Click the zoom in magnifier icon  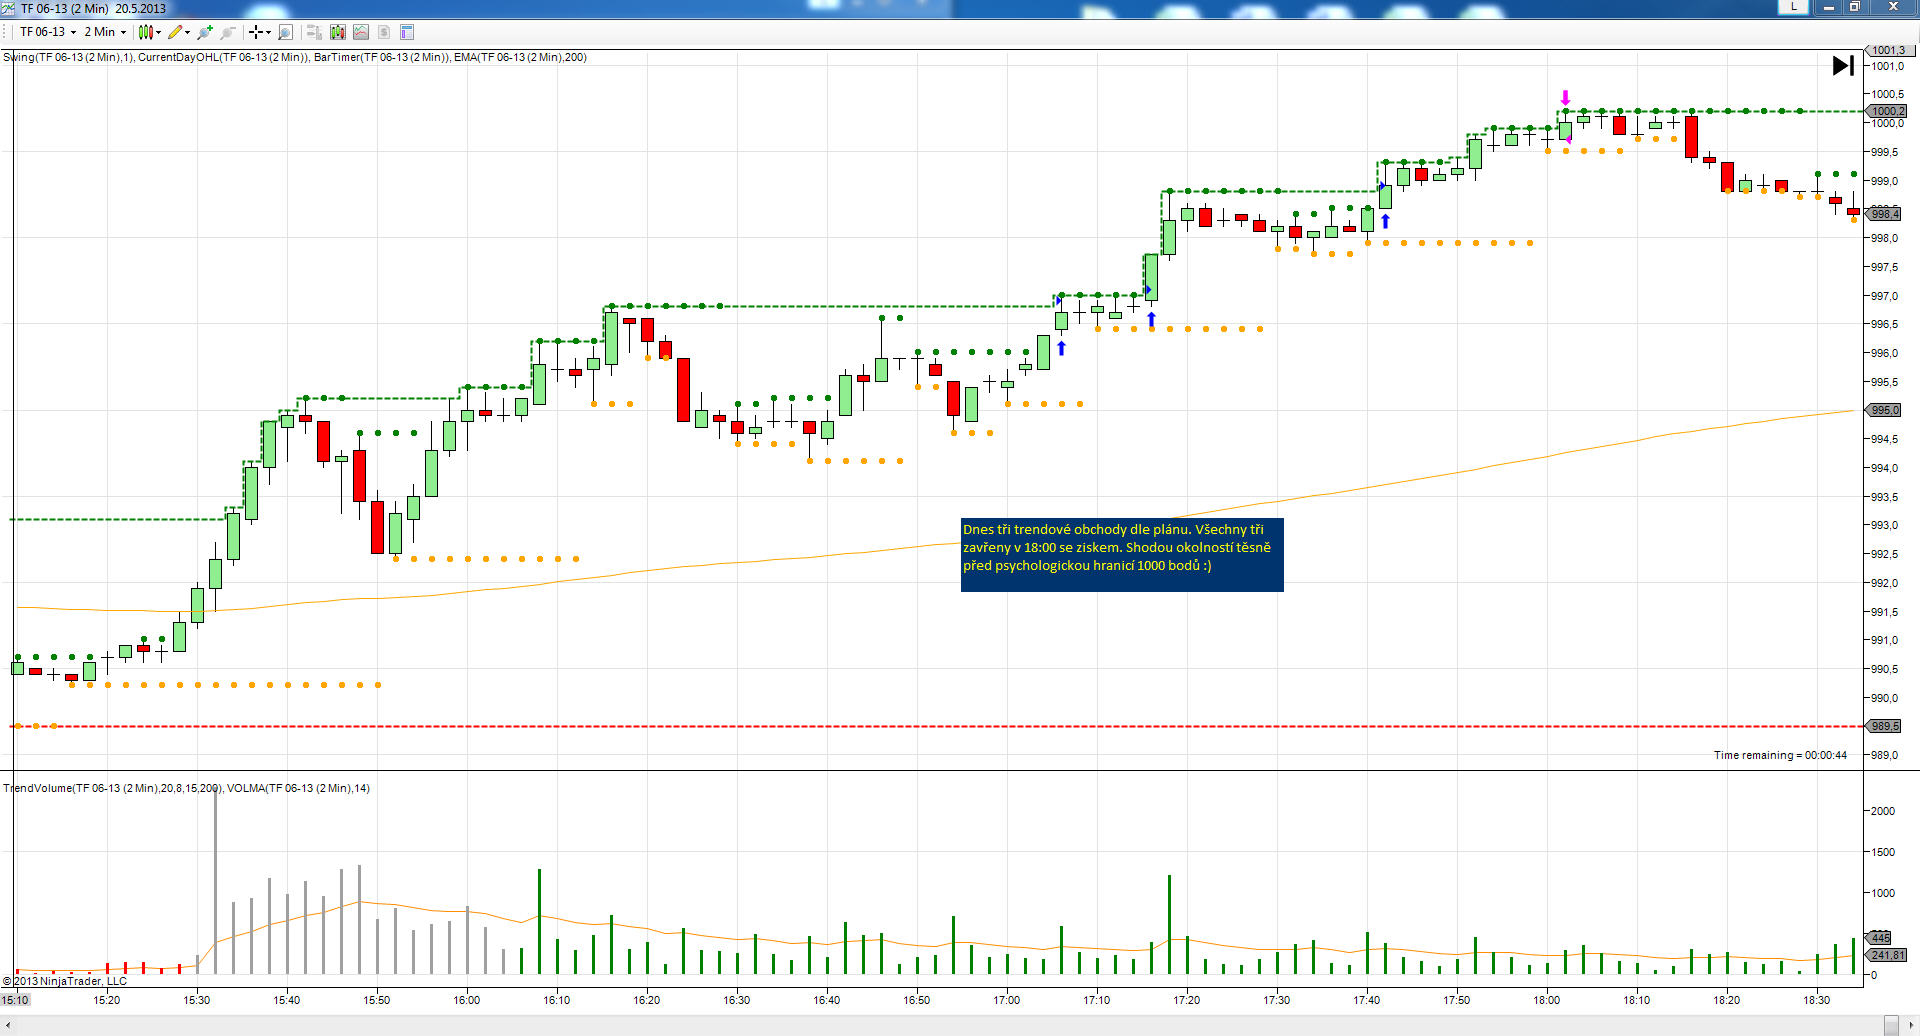pyautogui.click(x=205, y=32)
